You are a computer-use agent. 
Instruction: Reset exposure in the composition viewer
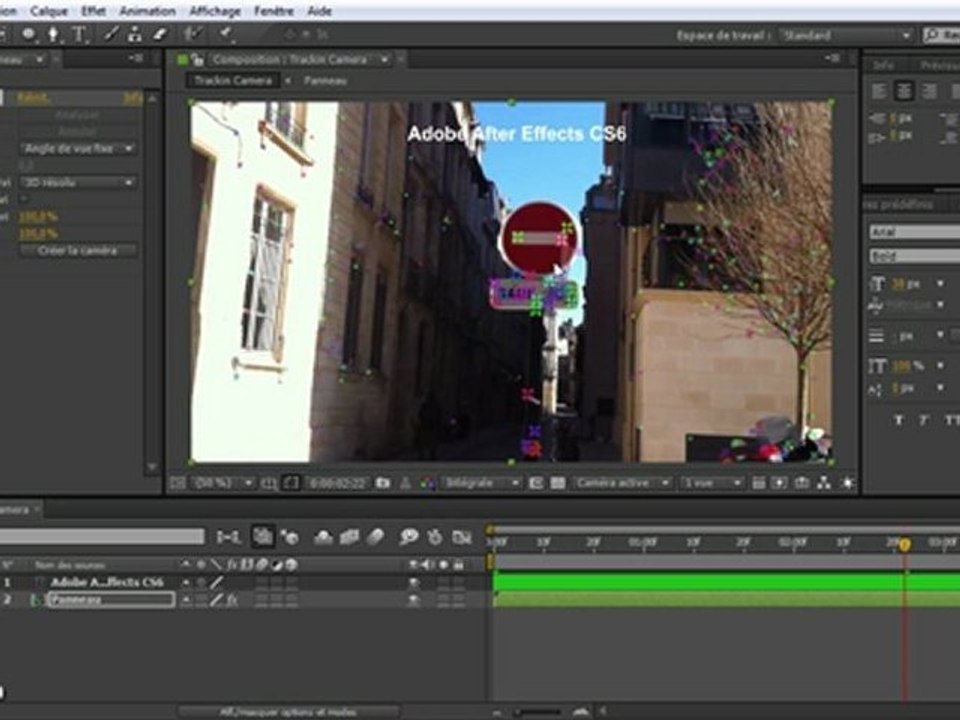[847, 483]
